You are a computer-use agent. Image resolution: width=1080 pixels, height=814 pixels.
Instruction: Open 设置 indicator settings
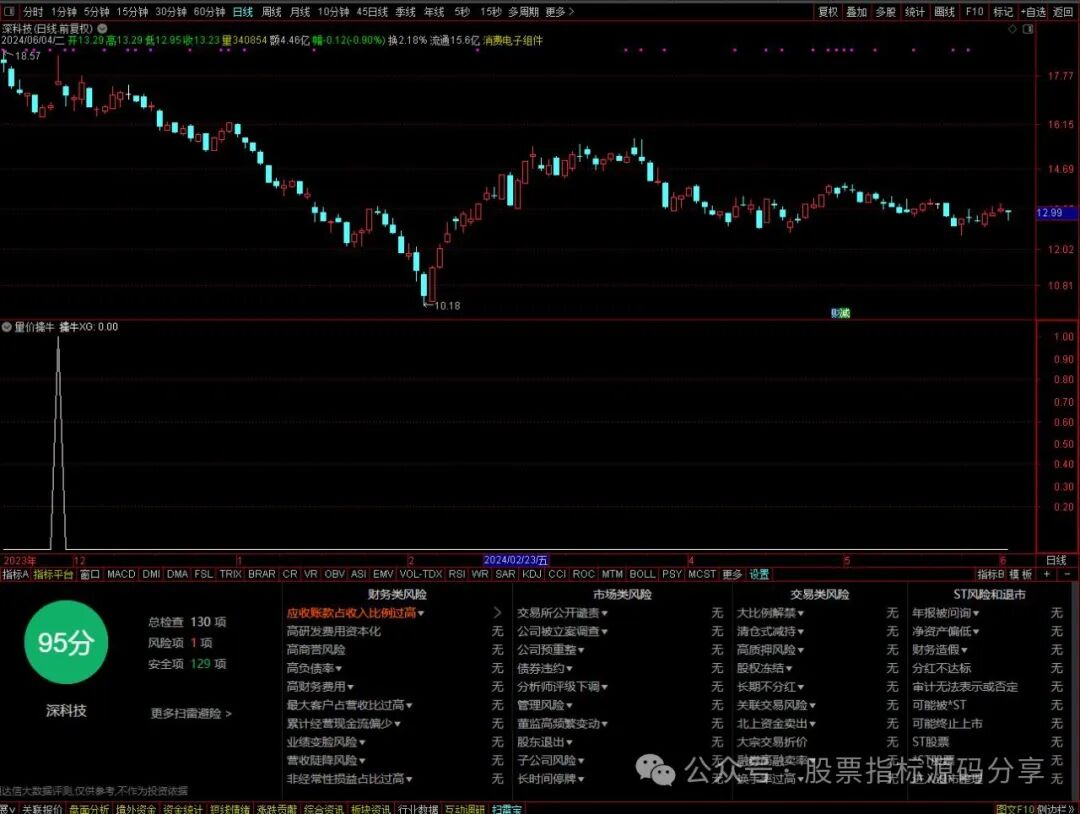759,574
